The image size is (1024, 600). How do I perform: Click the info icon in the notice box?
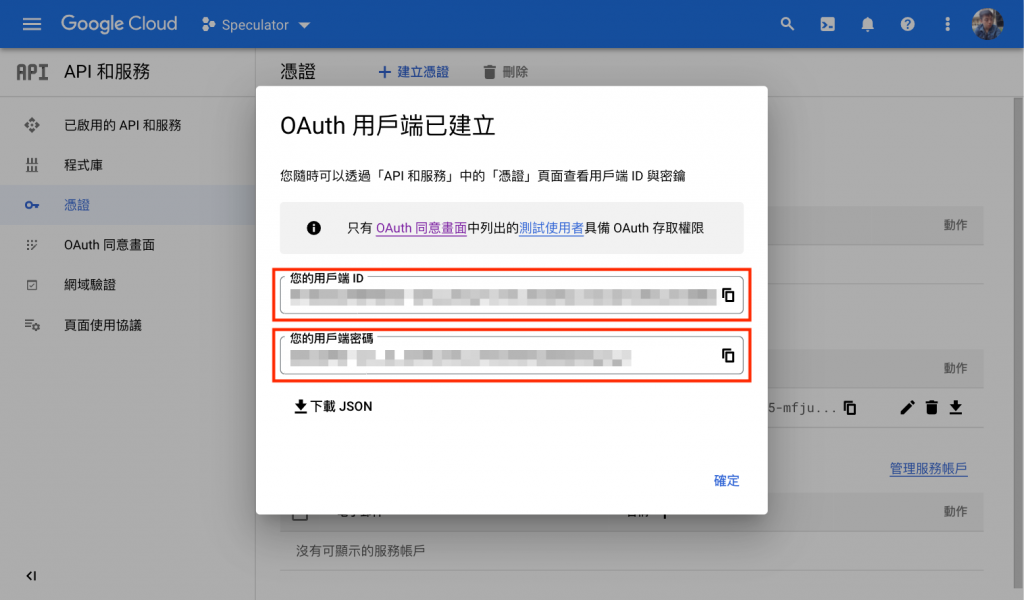click(313, 228)
